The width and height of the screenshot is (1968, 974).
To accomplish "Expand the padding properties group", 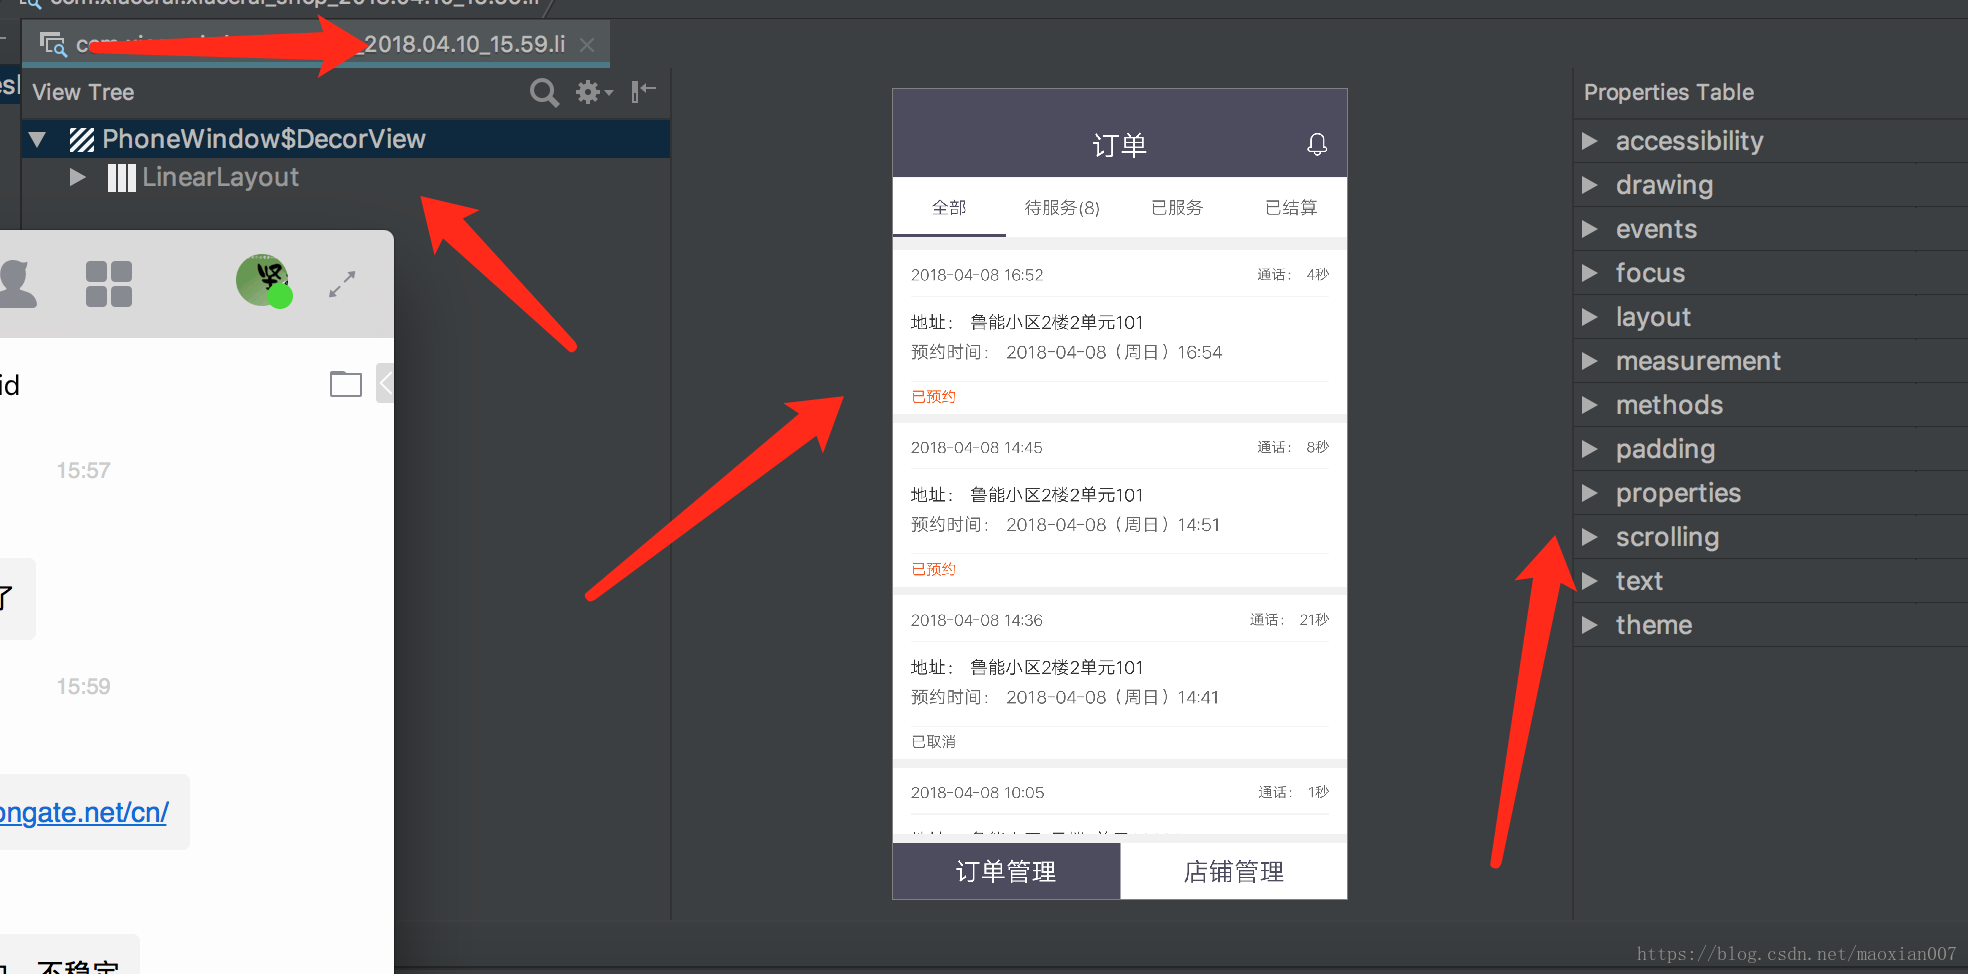I will click(x=1589, y=449).
